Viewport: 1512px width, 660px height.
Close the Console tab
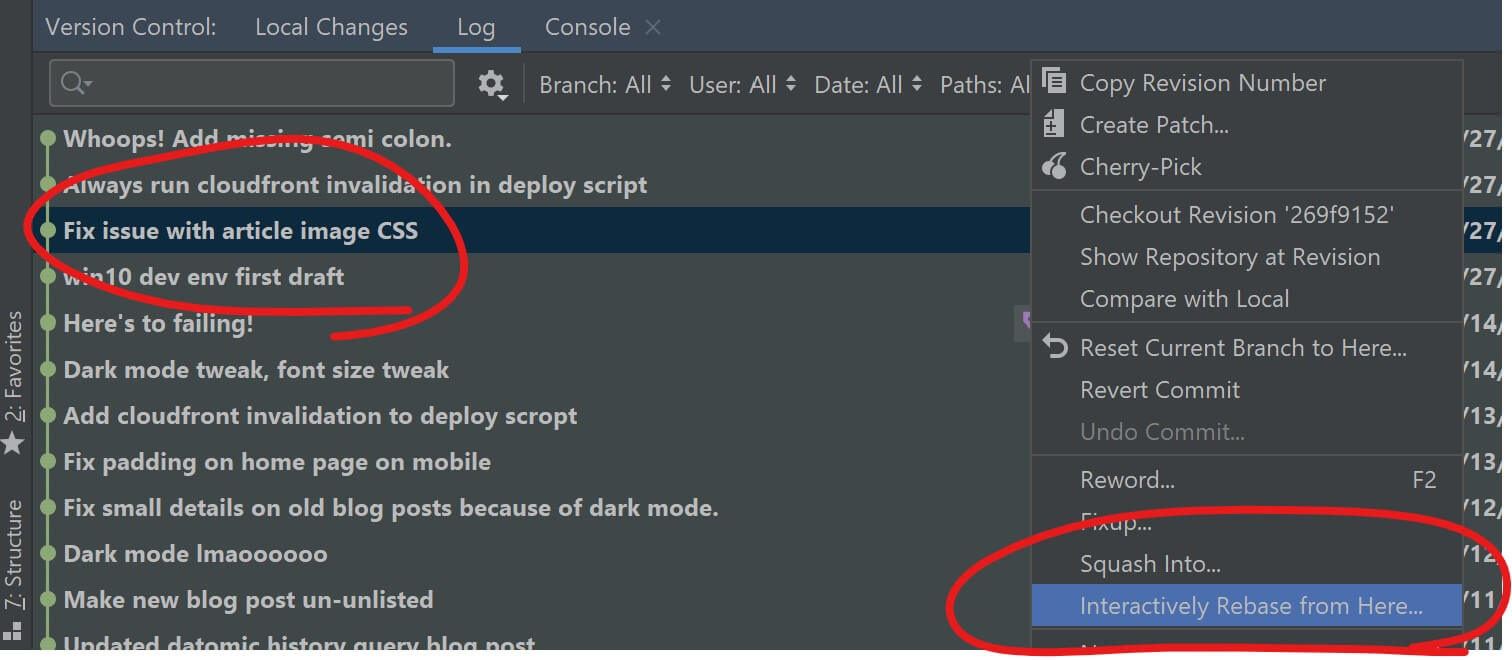652,27
